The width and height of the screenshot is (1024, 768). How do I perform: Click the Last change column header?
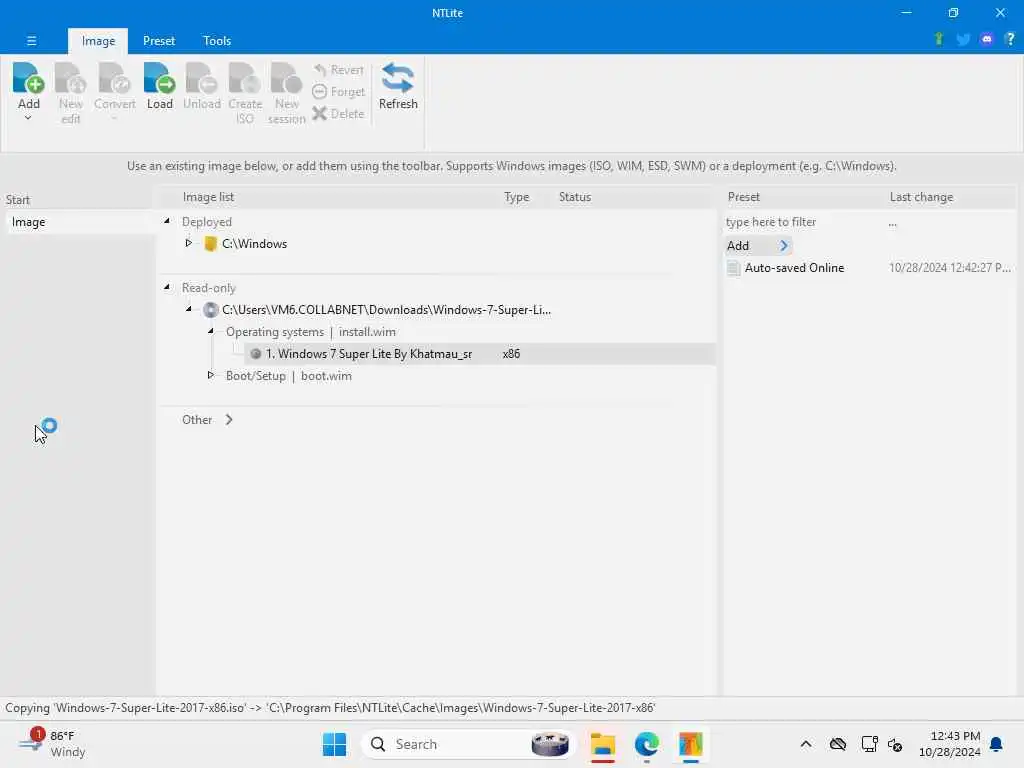point(921,197)
